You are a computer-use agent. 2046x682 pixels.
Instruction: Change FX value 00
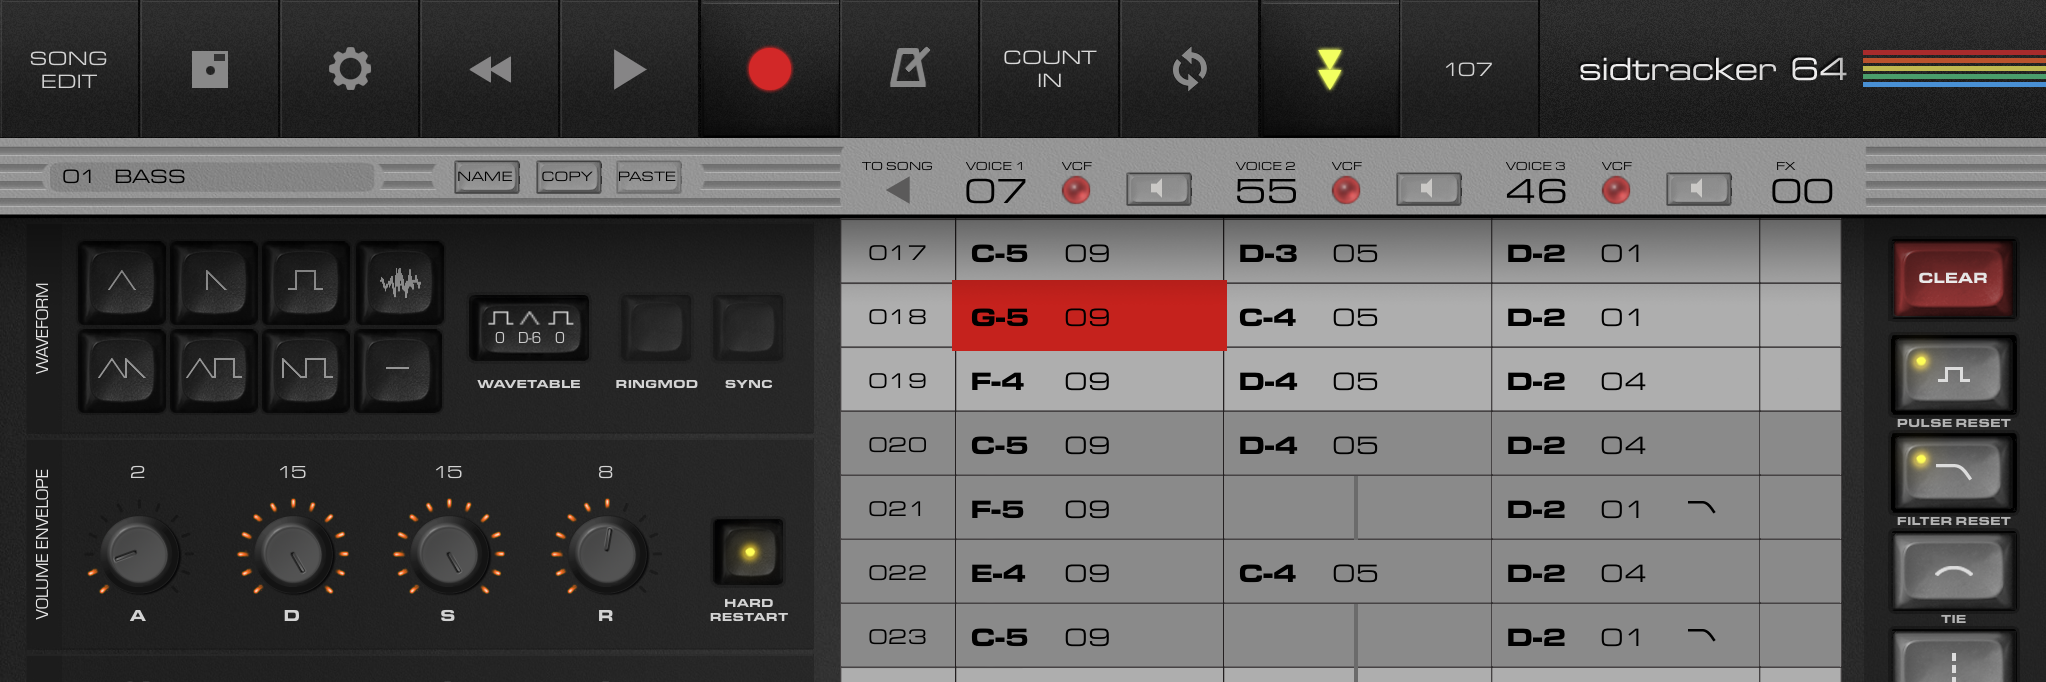1802,191
